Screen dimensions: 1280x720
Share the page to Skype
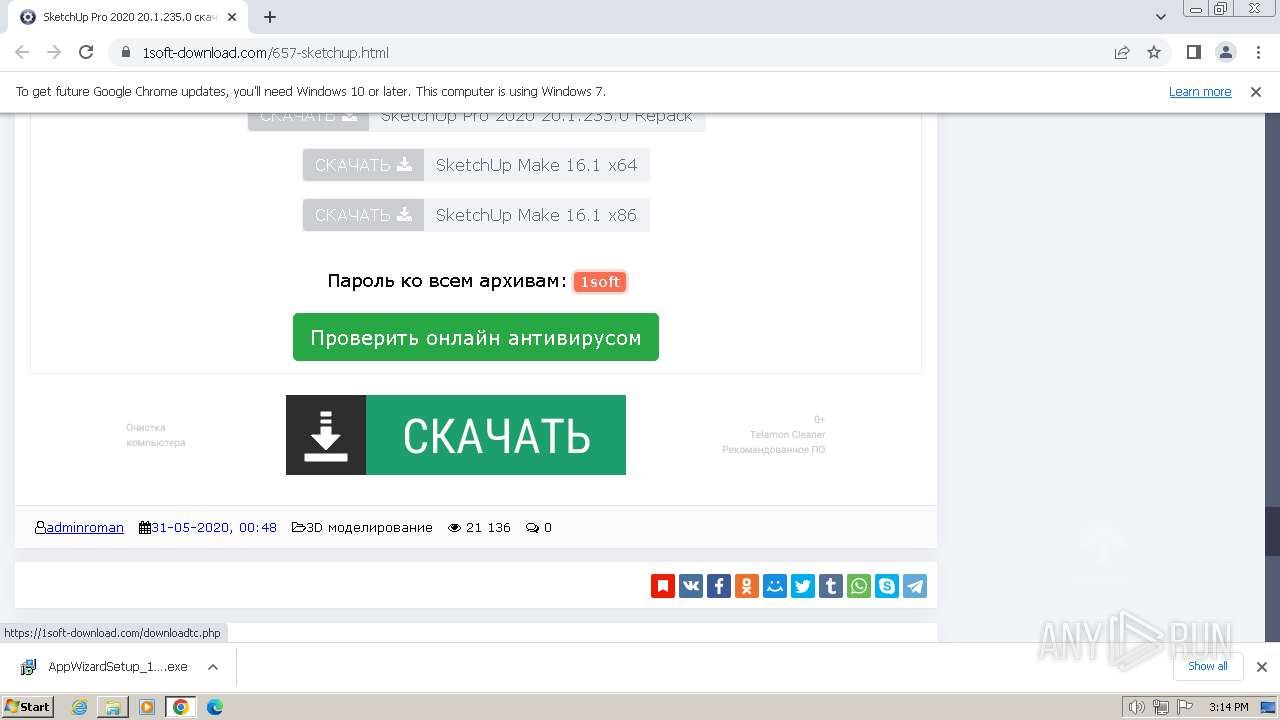click(887, 586)
